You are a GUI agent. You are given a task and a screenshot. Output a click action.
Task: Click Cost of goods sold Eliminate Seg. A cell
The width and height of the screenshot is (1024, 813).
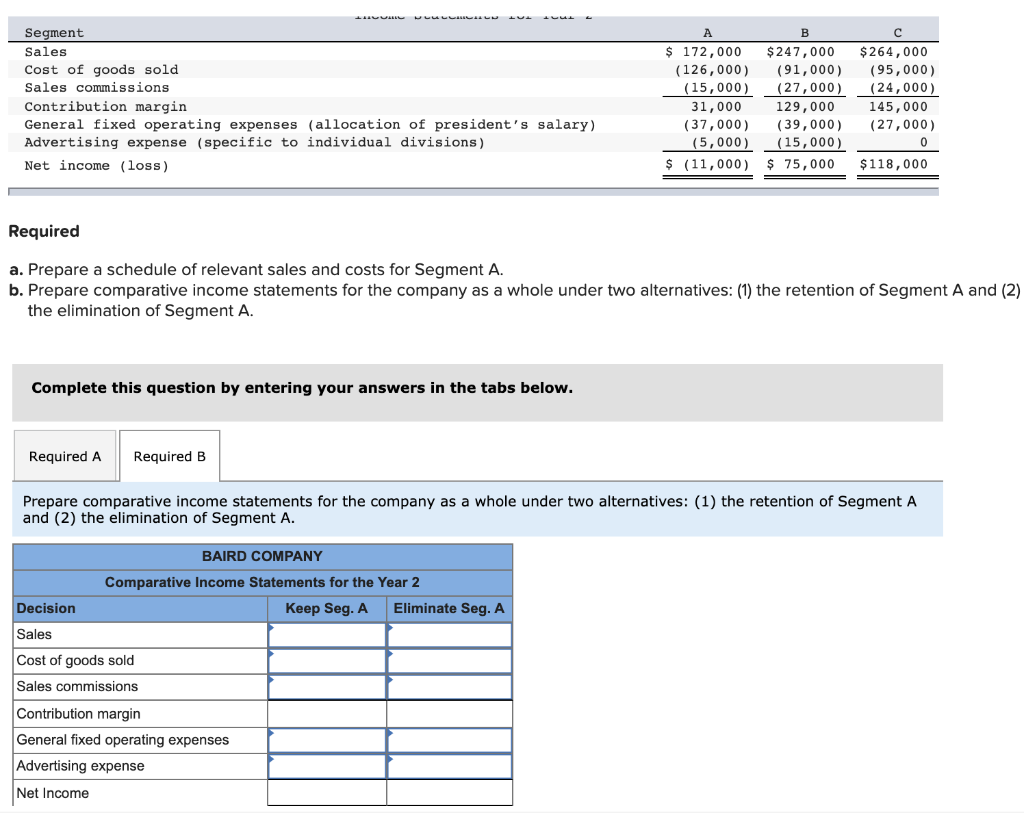[449, 661]
